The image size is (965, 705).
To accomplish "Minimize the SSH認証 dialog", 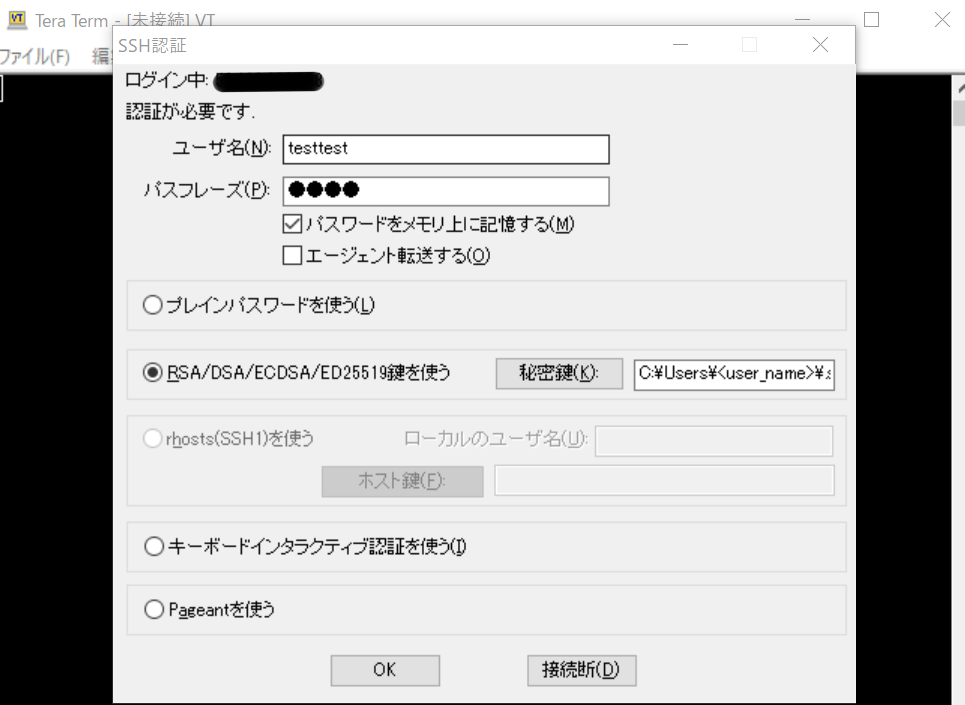I will tap(681, 45).
